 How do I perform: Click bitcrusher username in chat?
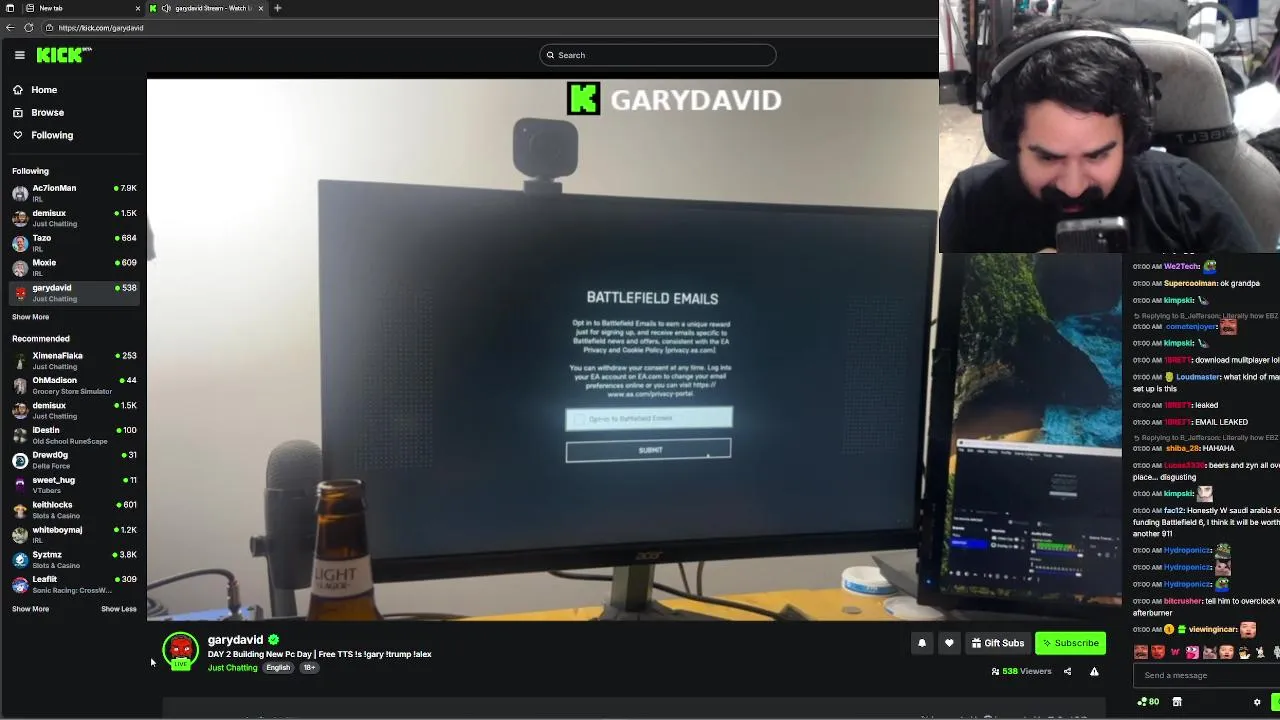tap(1183, 601)
